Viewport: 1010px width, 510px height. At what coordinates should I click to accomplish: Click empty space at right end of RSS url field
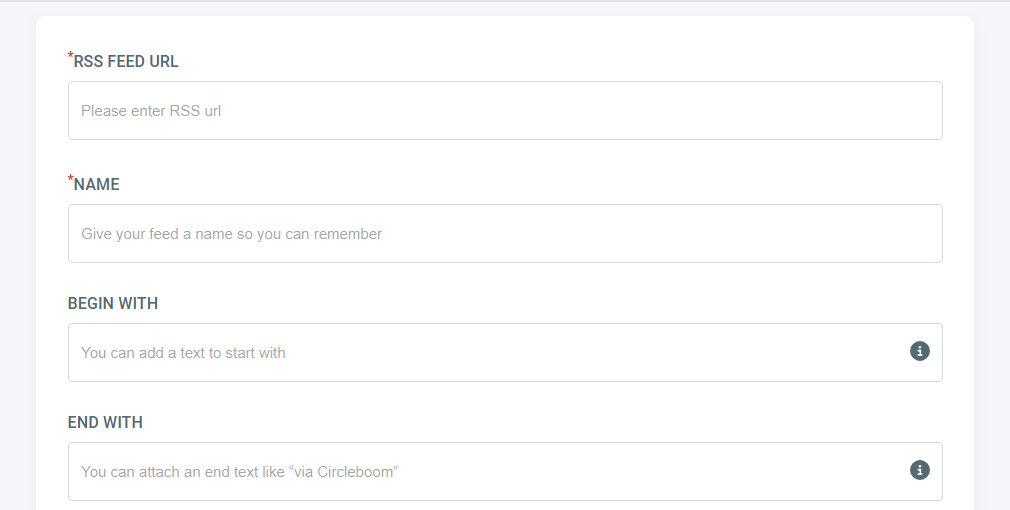tap(889, 111)
